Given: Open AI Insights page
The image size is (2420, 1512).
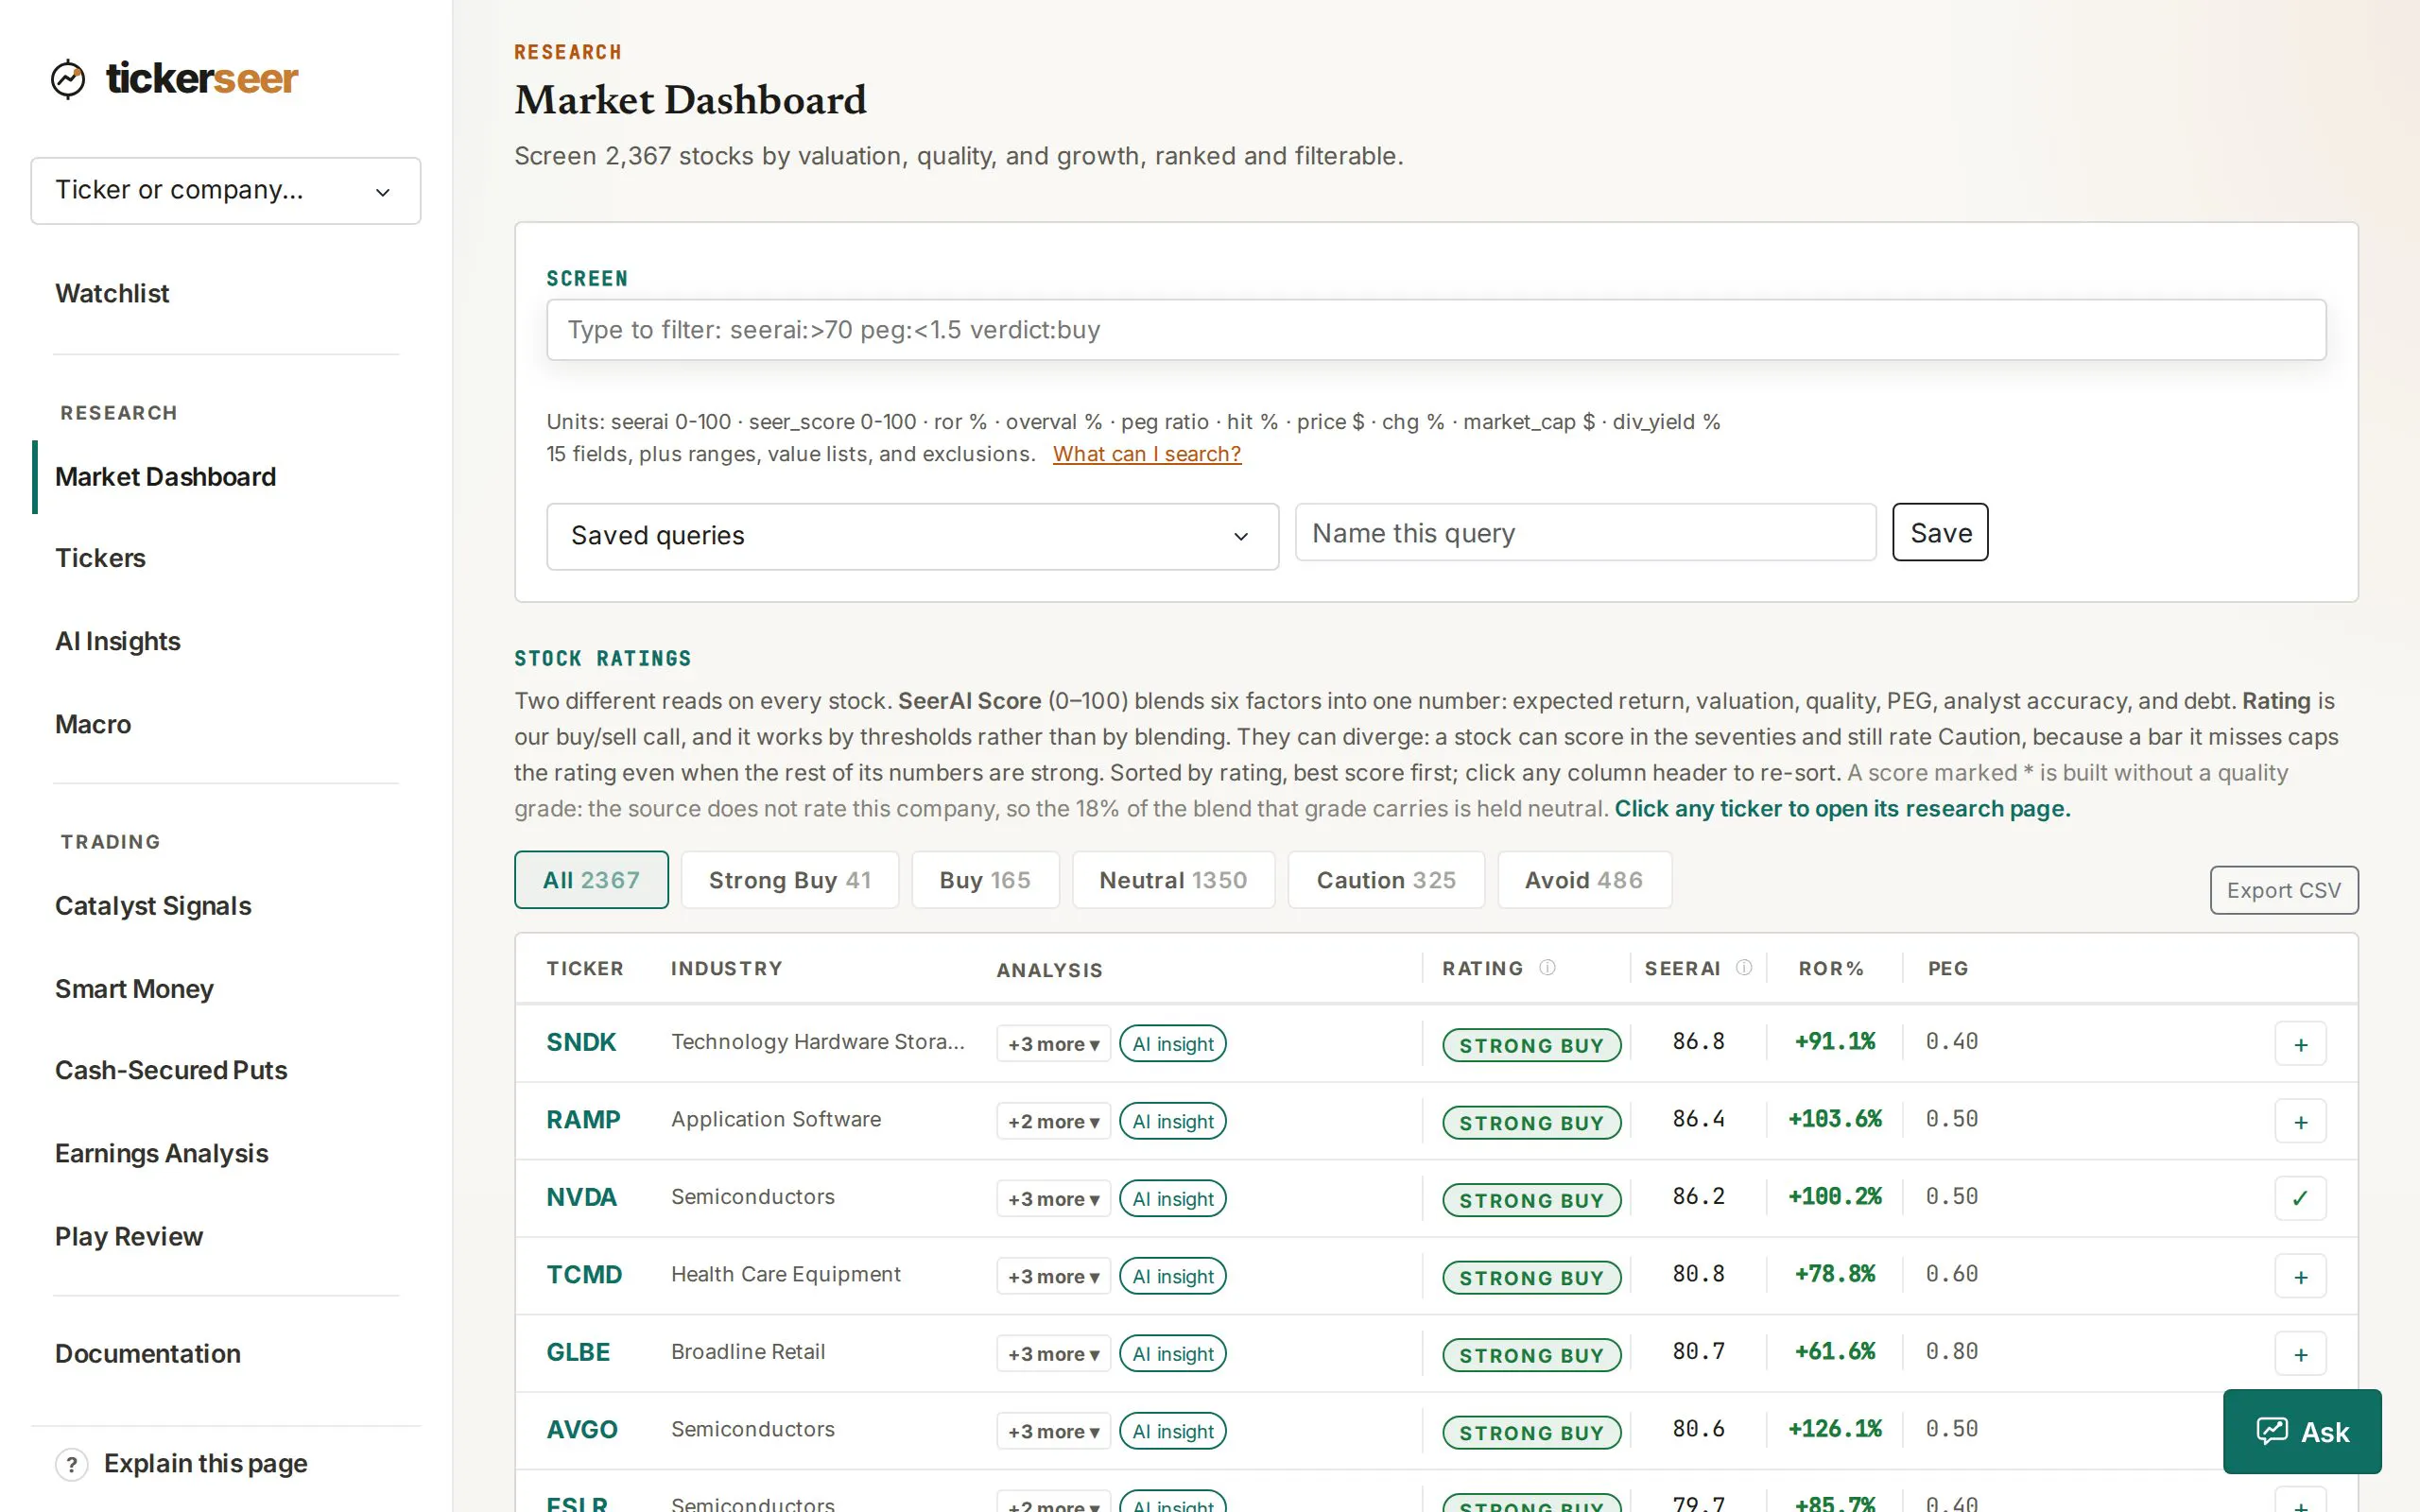Looking at the screenshot, I should (118, 641).
